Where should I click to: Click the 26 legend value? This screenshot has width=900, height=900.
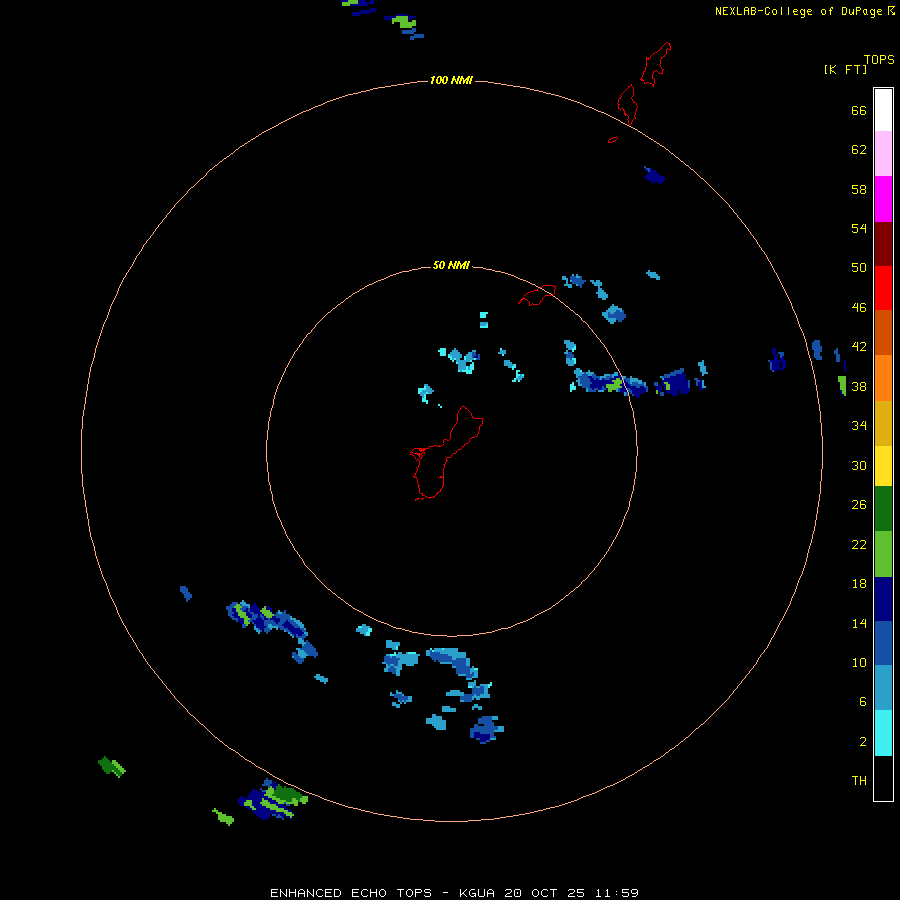(x=859, y=505)
